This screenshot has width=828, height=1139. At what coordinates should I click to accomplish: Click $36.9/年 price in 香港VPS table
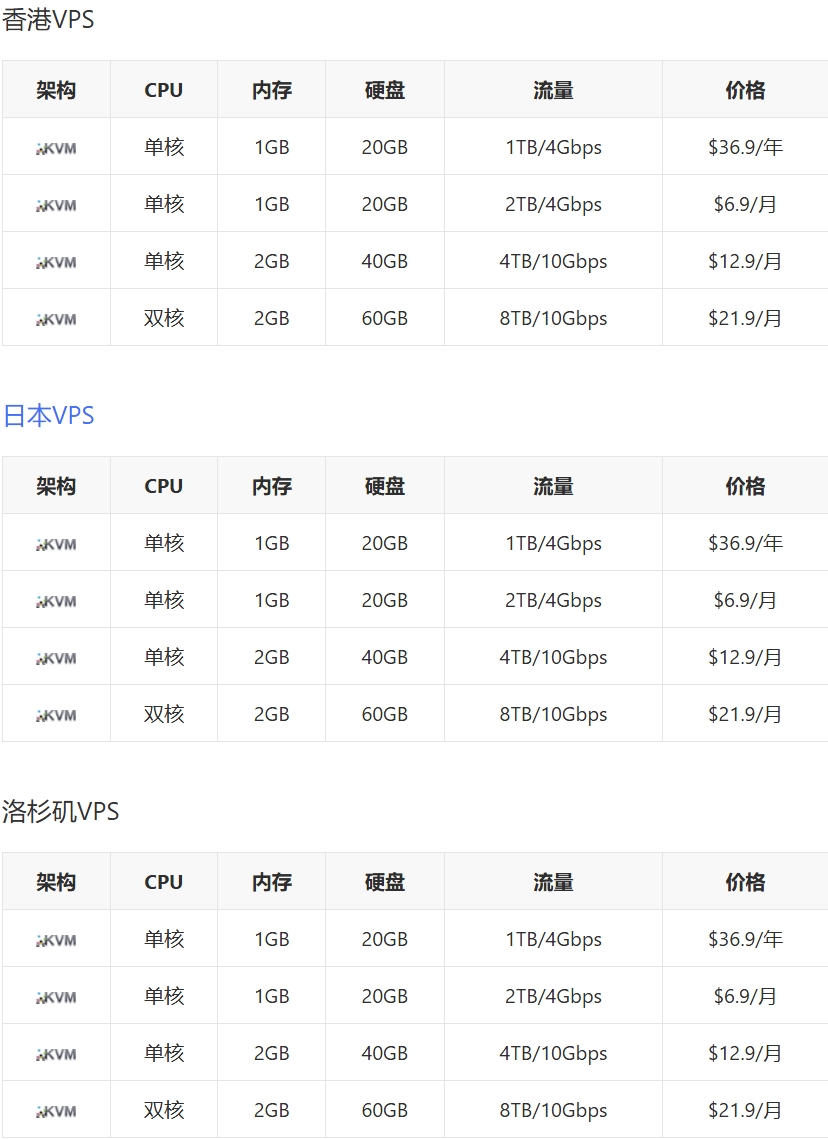pos(745,147)
